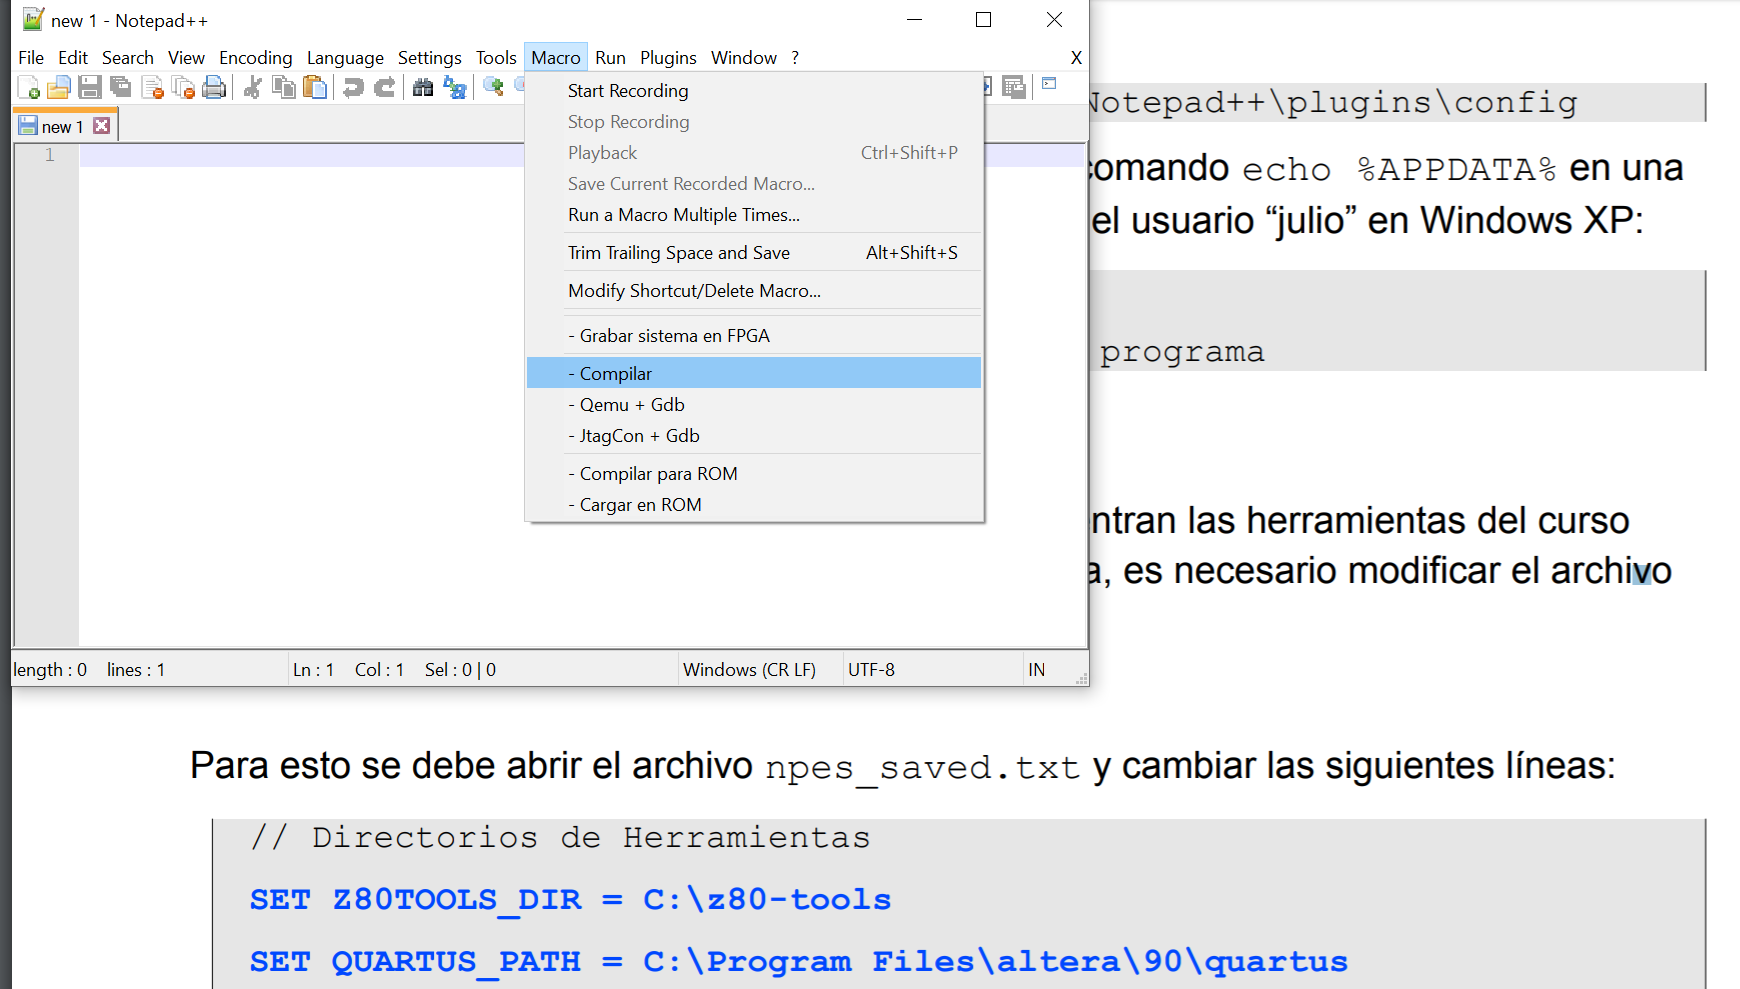This screenshot has height=989, width=1740.
Task: Zoom in with the magnifier plus icon
Action: (493, 88)
